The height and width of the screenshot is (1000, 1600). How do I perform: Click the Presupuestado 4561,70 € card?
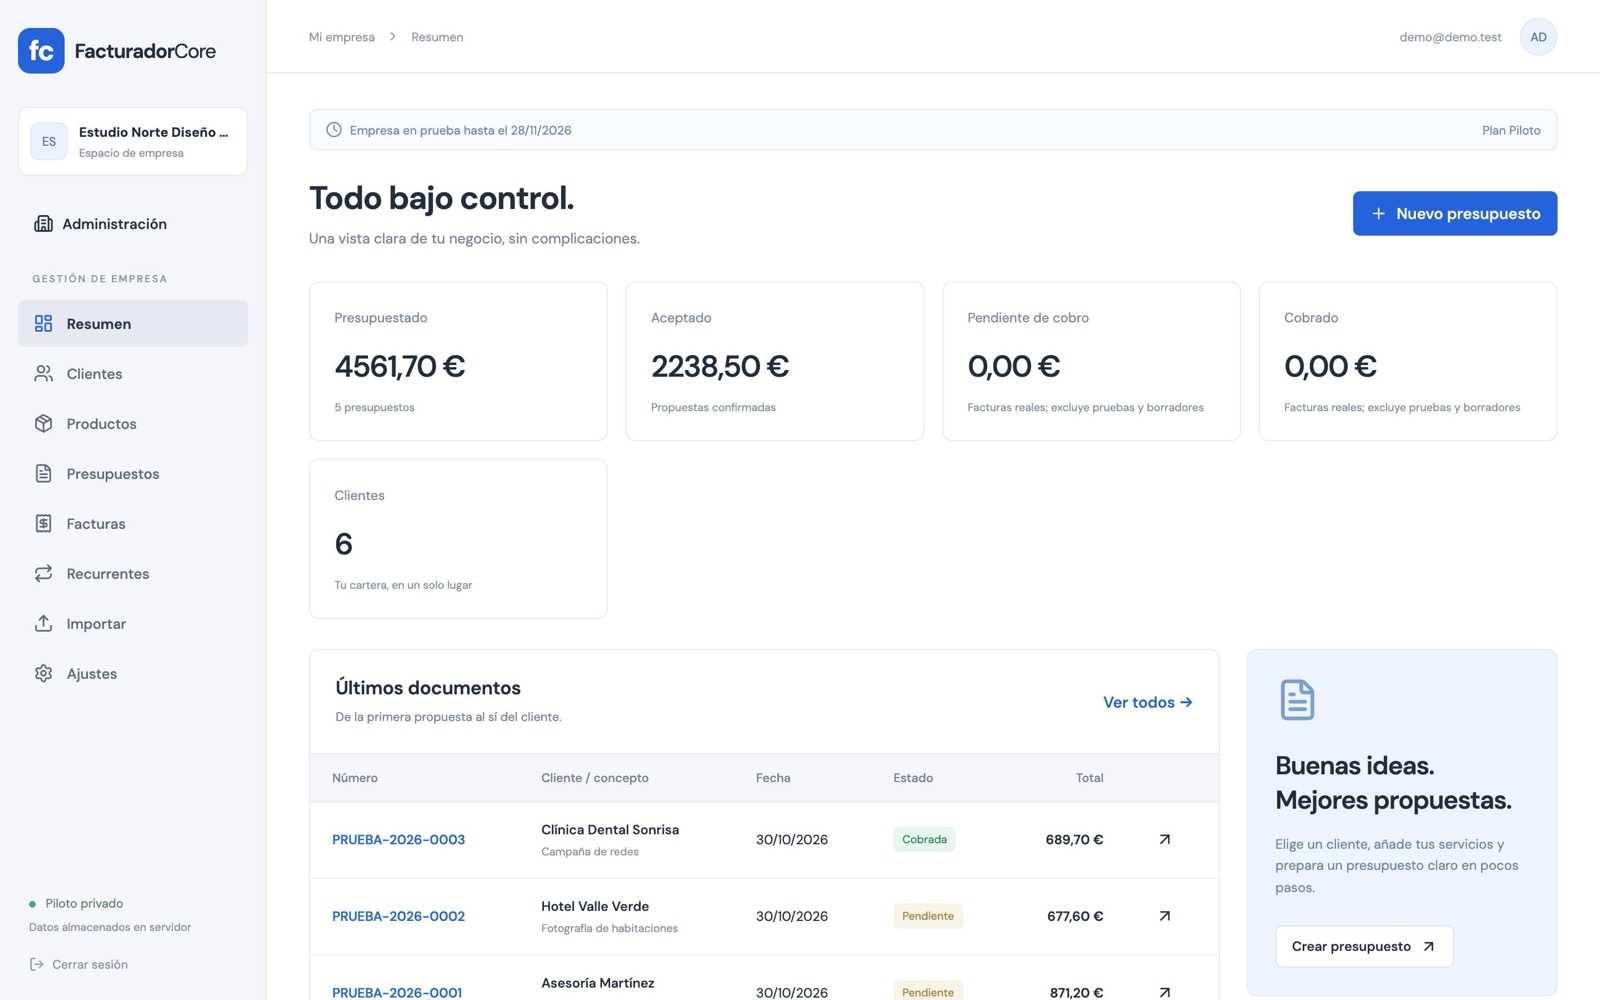point(458,361)
